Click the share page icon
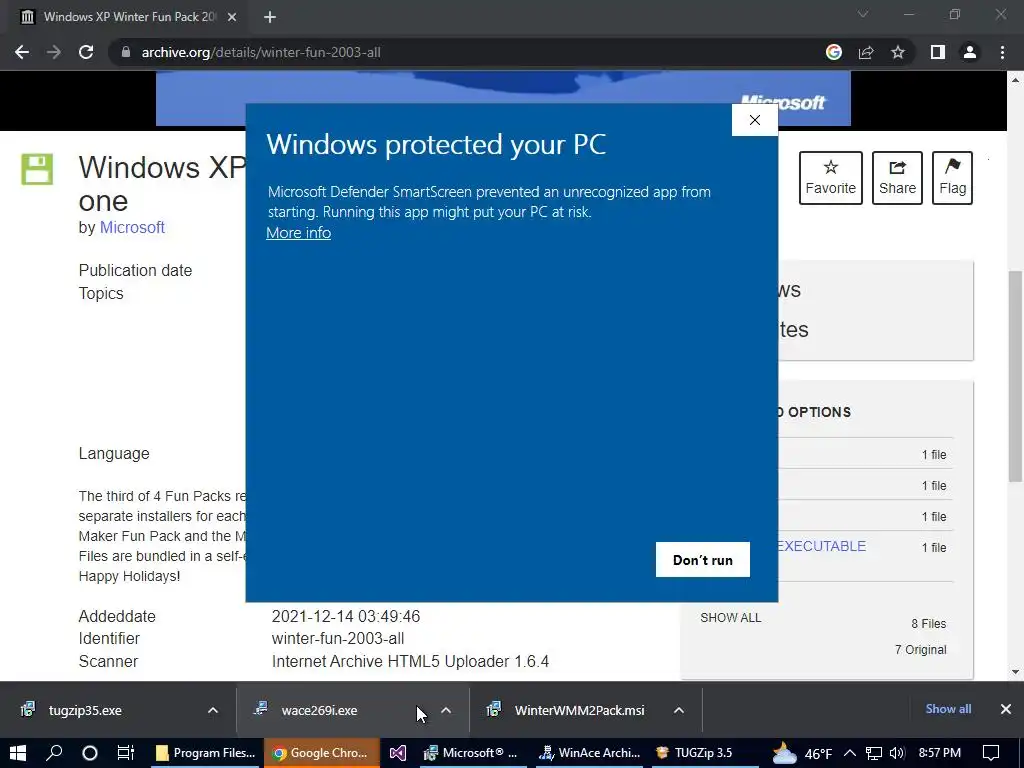1024x768 pixels. [866, 52]
